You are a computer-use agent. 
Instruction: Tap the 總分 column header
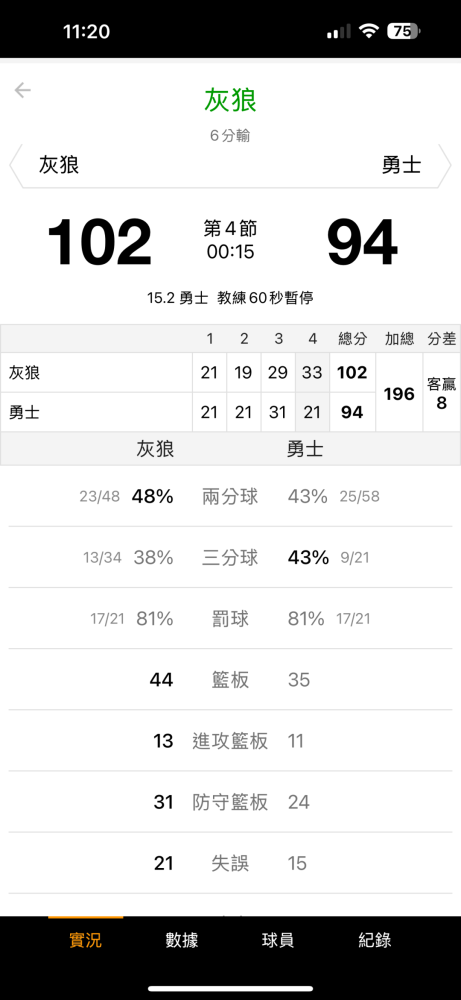point(352,339)
